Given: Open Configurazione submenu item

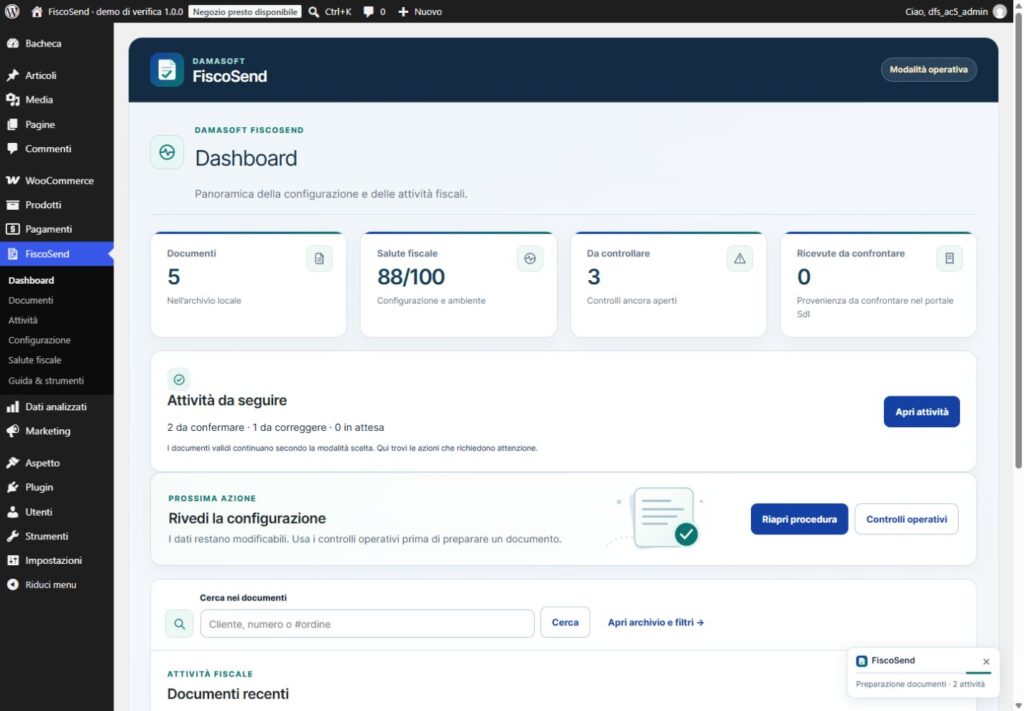Looking at the screenshot, I should coord(39,340).
